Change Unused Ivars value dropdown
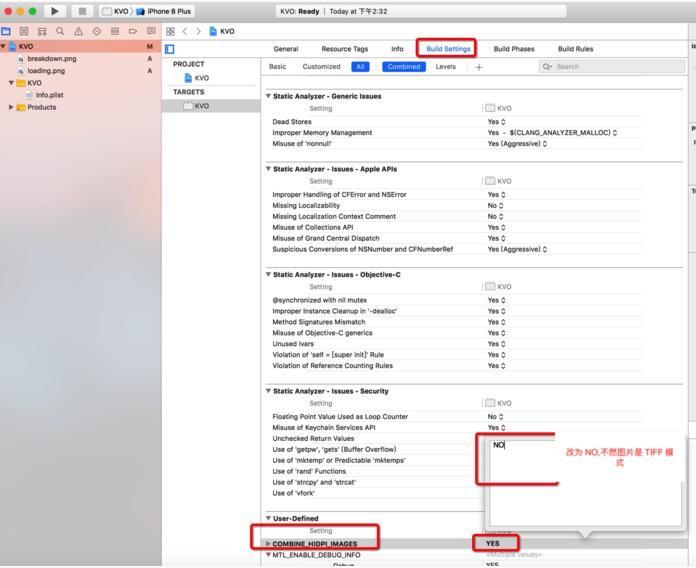This screenshot has height=568, width=696. point(496,344)
